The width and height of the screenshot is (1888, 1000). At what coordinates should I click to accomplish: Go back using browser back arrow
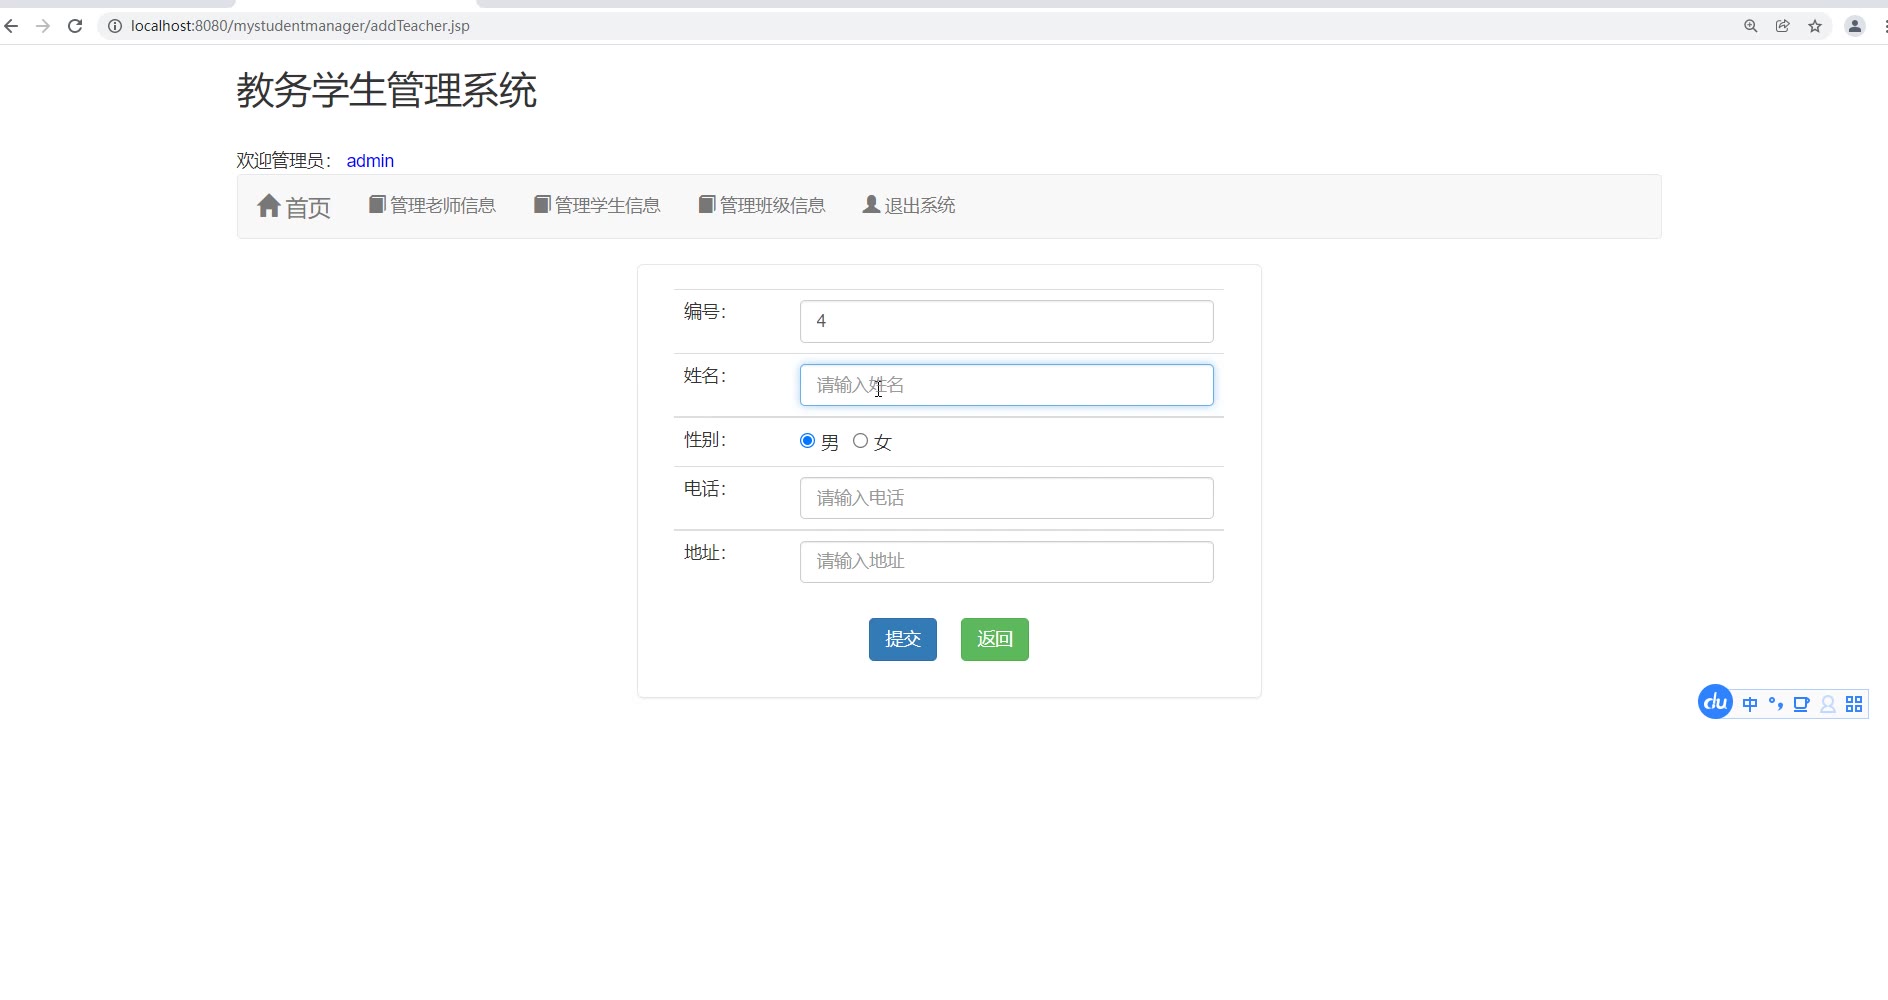click(x=12, y=26)
